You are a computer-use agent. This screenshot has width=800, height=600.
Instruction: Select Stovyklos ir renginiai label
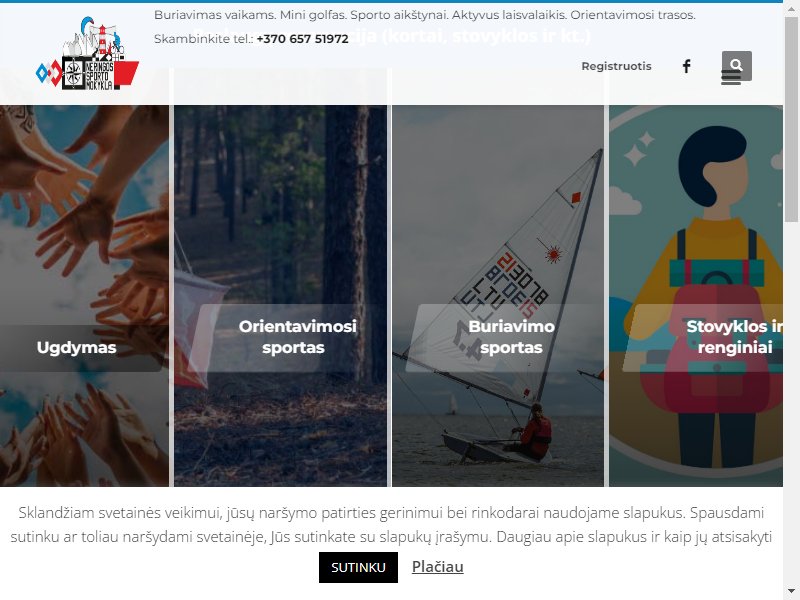point(734,337)
